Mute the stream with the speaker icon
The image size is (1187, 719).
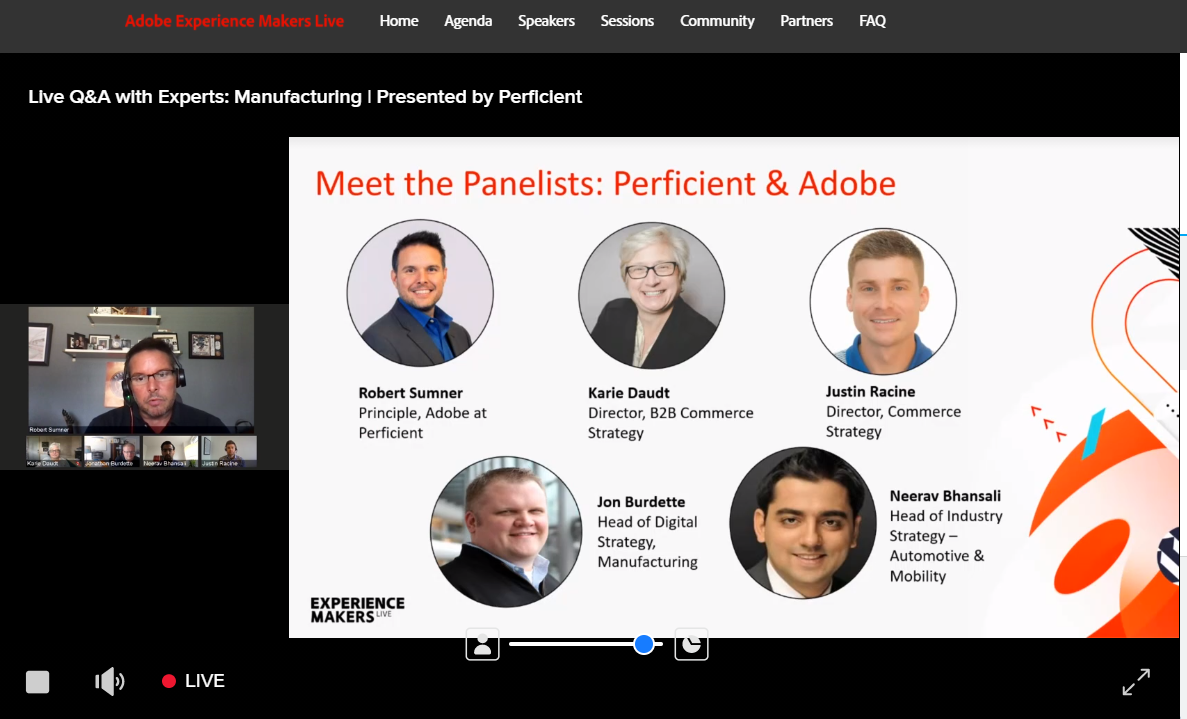110,681
